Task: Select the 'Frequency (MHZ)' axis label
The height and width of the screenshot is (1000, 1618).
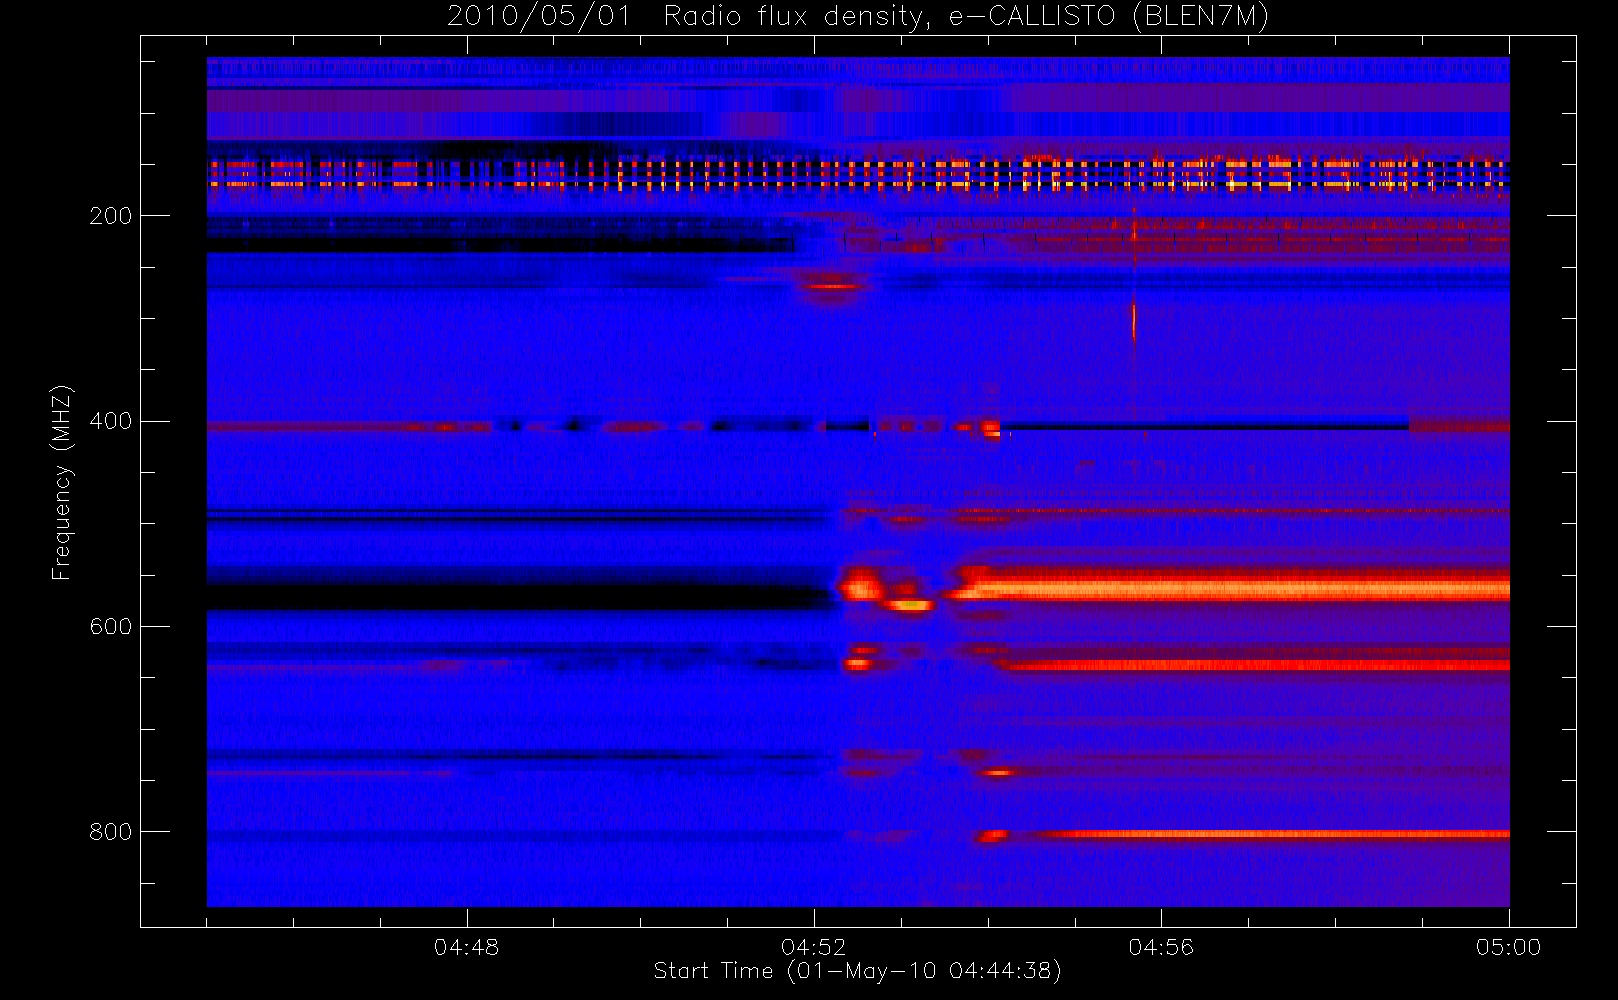Action: click(62, 482)
